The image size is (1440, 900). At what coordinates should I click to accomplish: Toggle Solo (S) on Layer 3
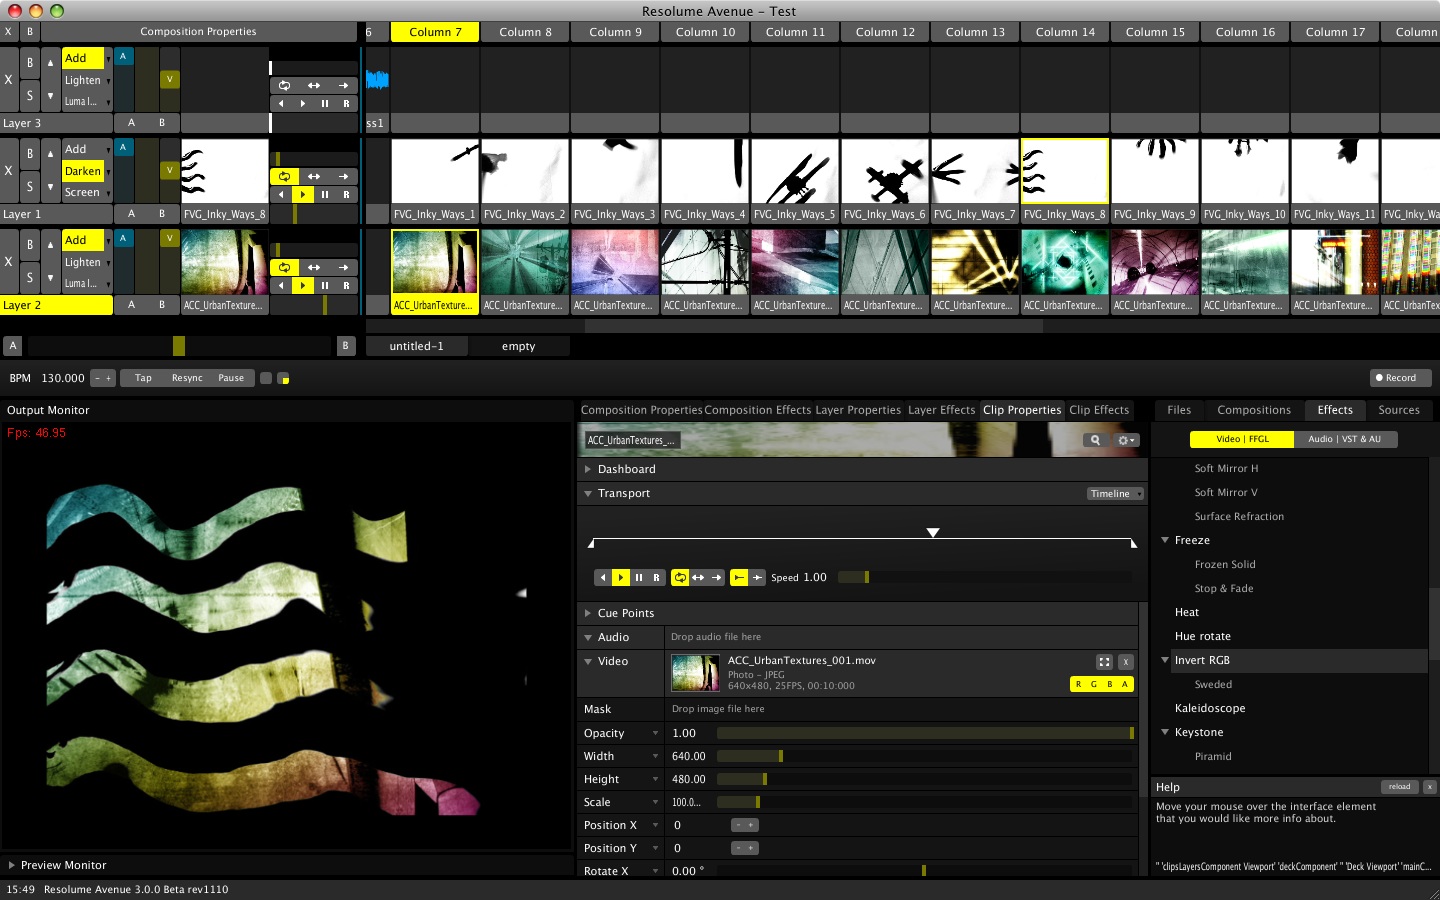tap(30, 96)
